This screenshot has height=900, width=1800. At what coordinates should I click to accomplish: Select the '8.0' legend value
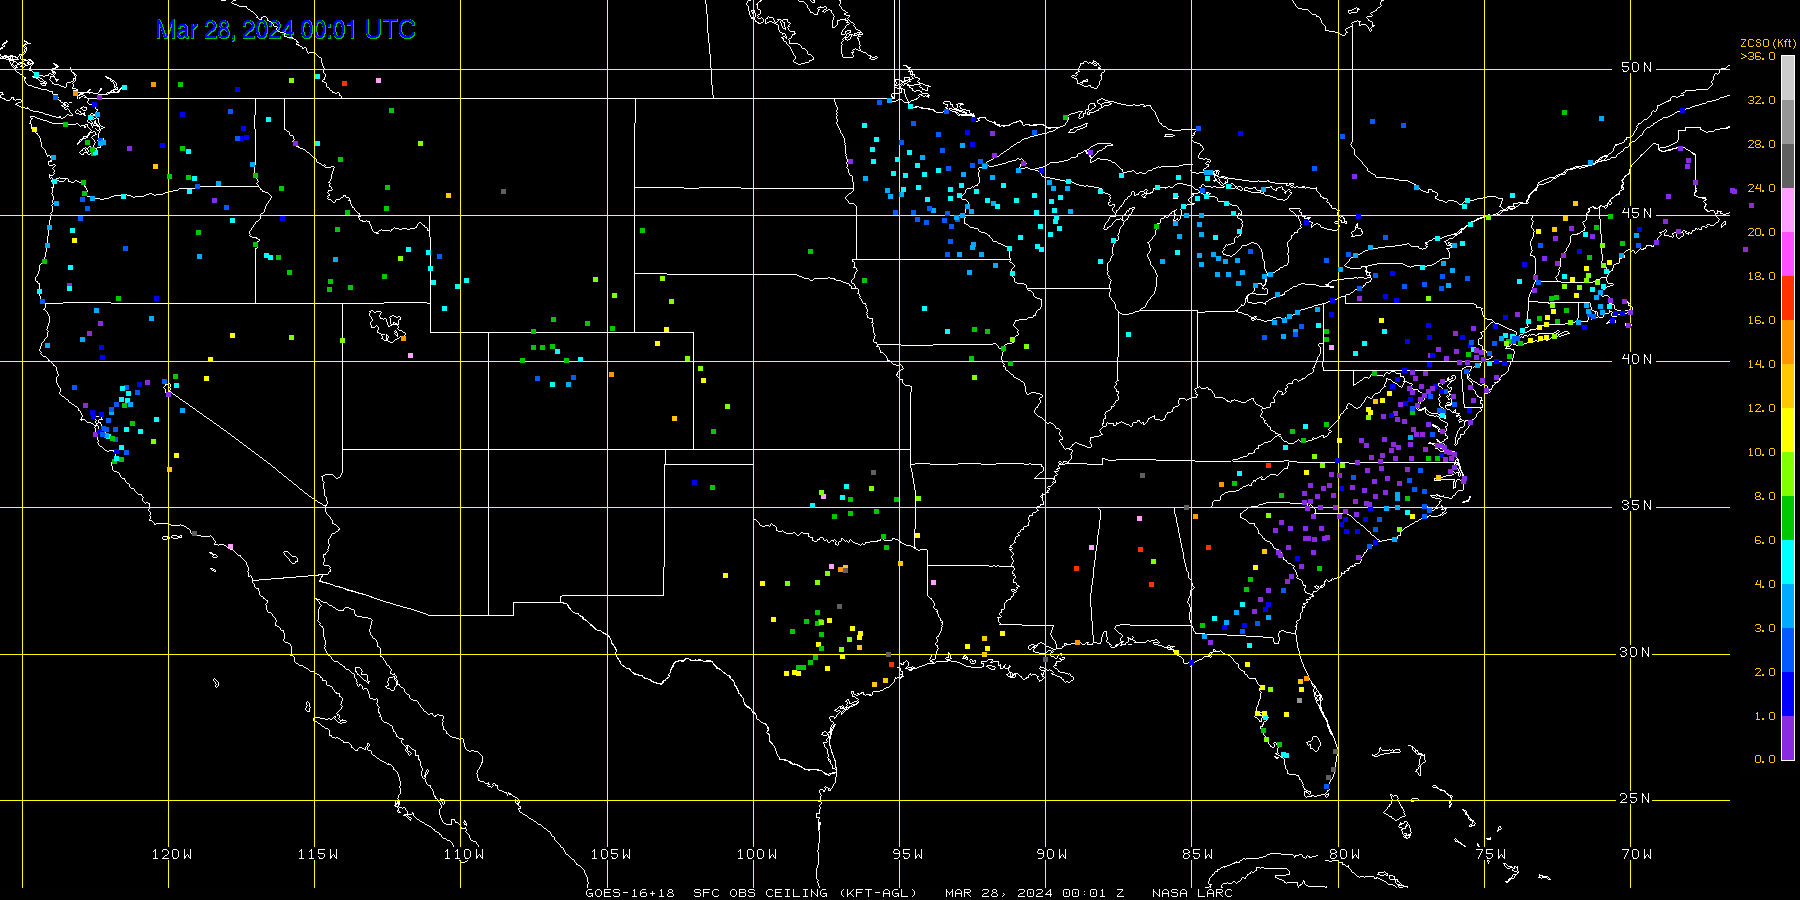click(x=1765, y=496)
